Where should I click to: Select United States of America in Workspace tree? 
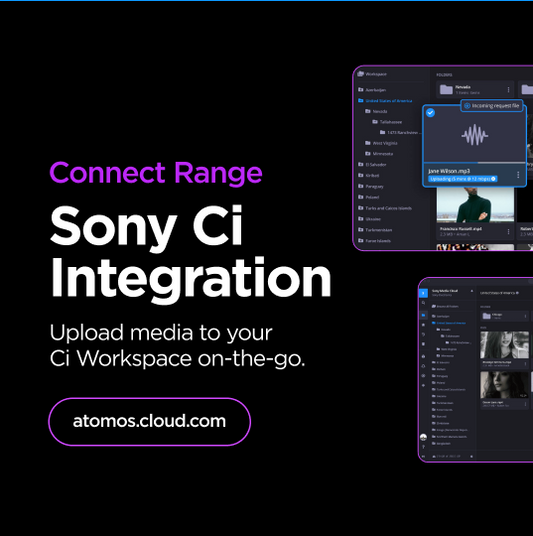pyautogui.click(x=385, y=100)
